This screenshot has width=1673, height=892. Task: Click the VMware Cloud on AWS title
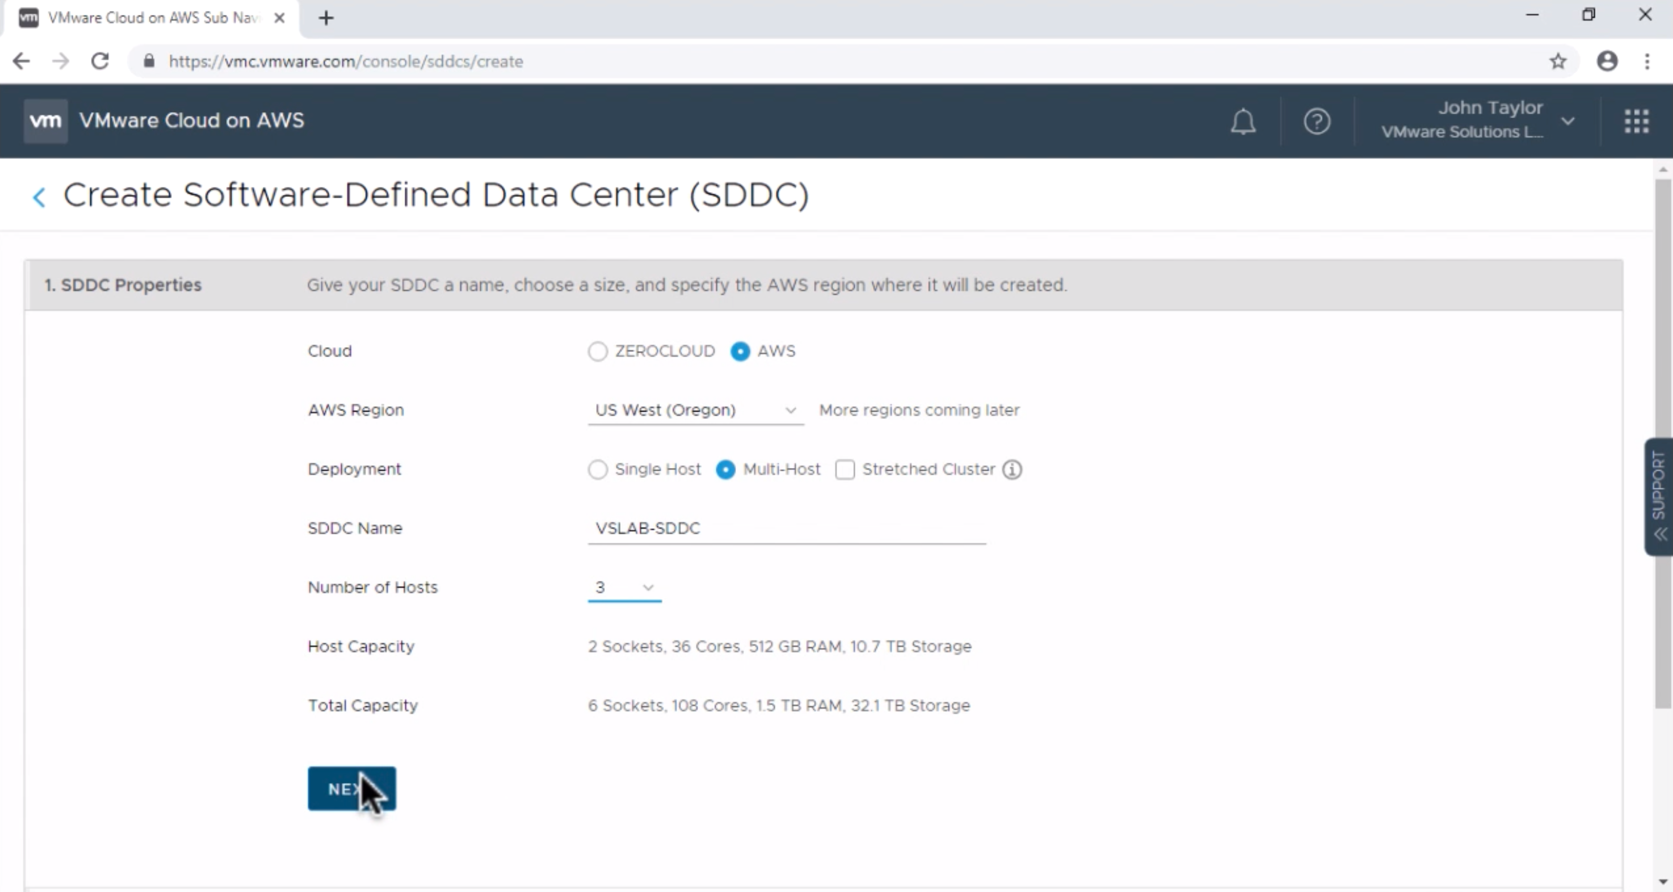pos(192,121)
